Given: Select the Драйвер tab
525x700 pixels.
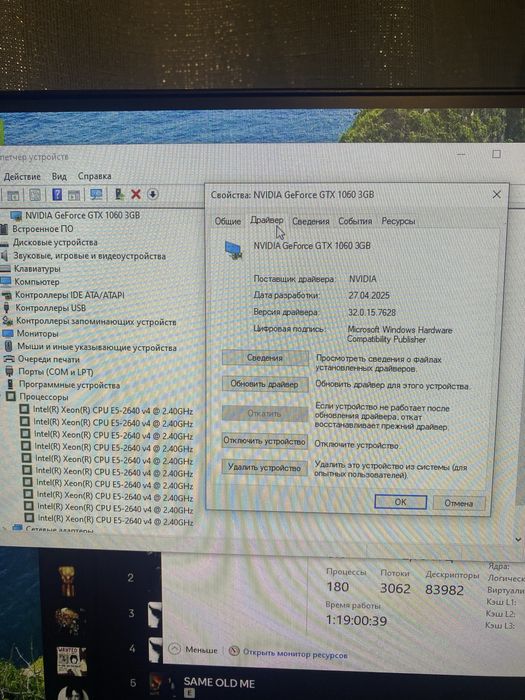Looking at the screenshot, I should pyautogui.click(x=267, y=220).
